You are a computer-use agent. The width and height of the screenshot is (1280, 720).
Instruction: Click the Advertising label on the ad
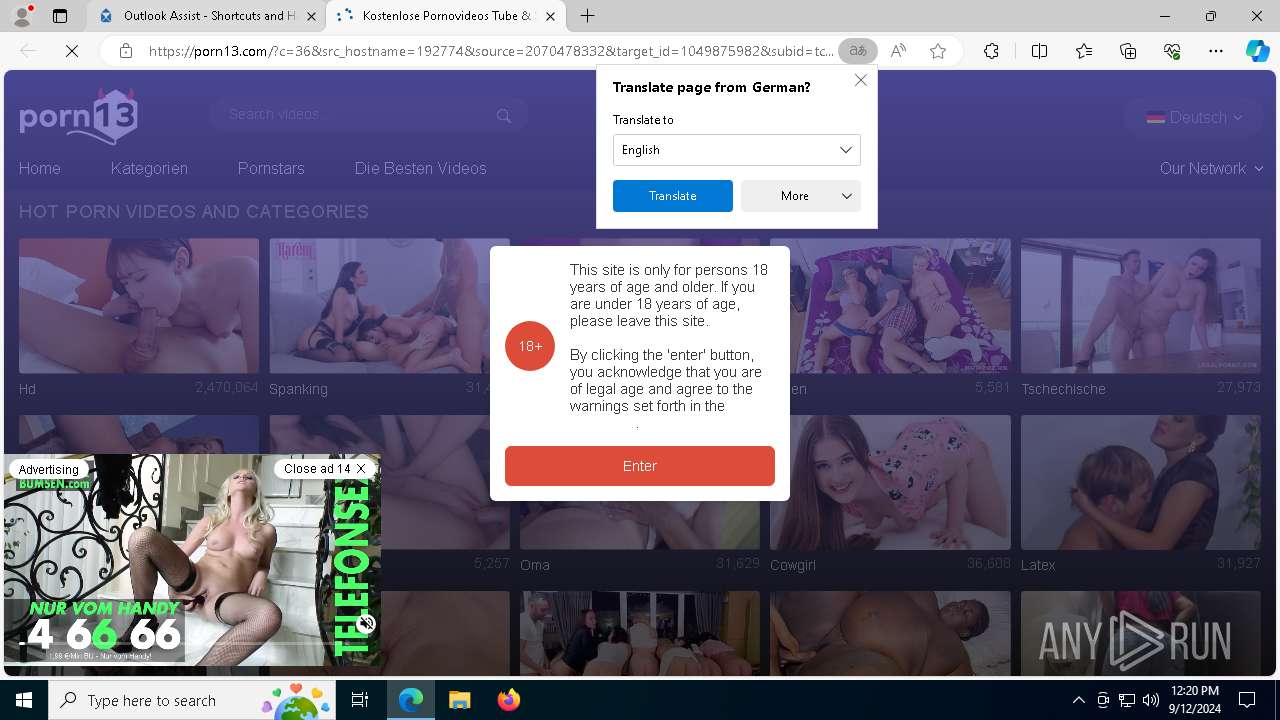coord(48,469)
